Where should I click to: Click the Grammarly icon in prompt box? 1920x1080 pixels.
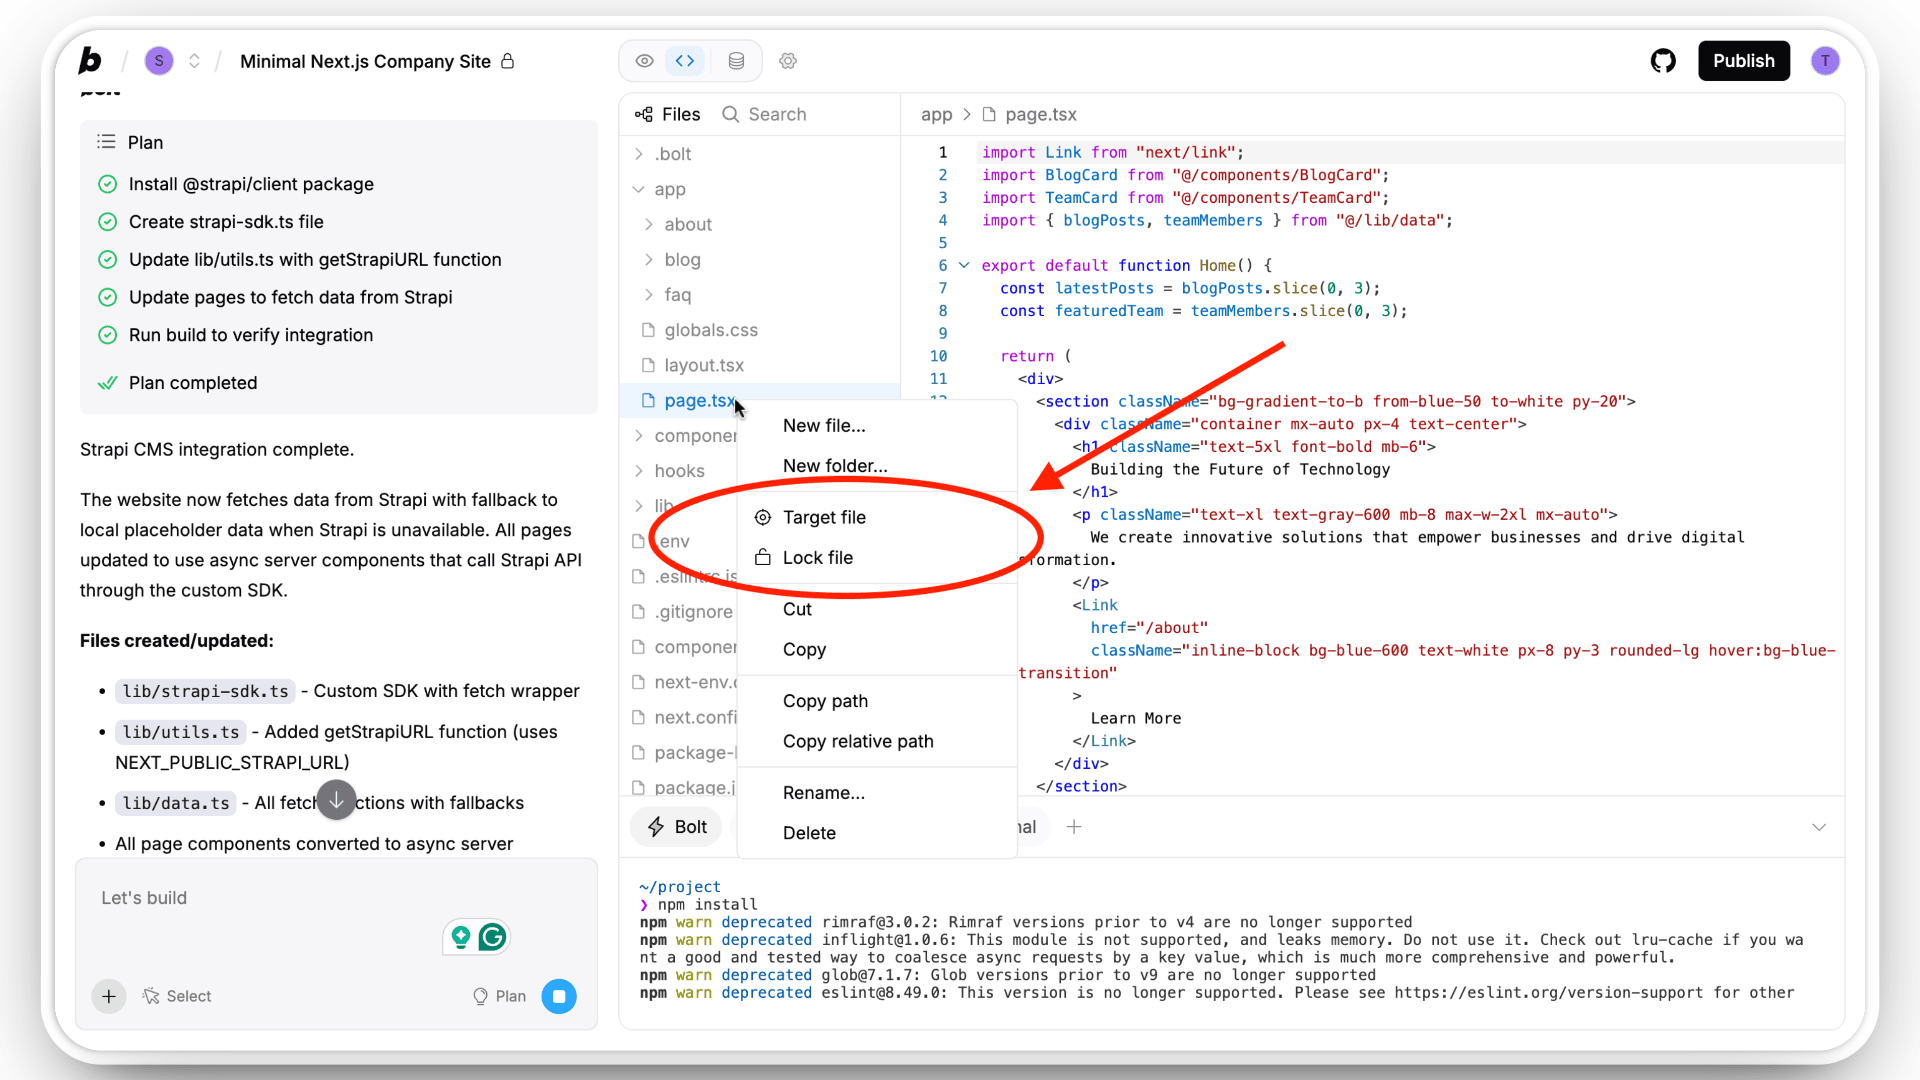click(x=492, y=937)
